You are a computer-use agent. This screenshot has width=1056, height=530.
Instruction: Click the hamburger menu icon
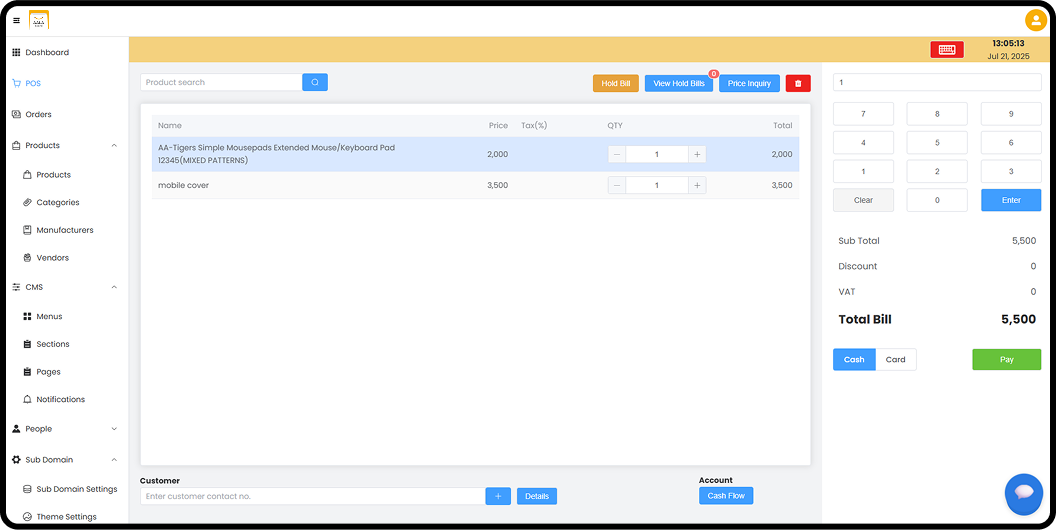pos(16,20)
